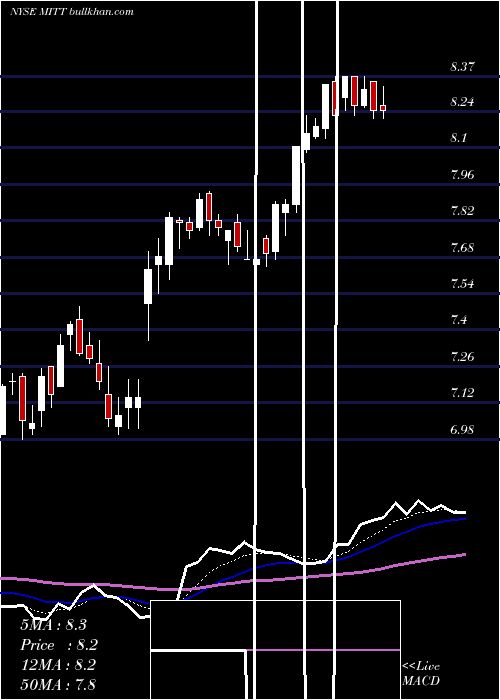Screen dimensions: 500x700
Task: Click the 7.54 price axis label
Action: 462,283
